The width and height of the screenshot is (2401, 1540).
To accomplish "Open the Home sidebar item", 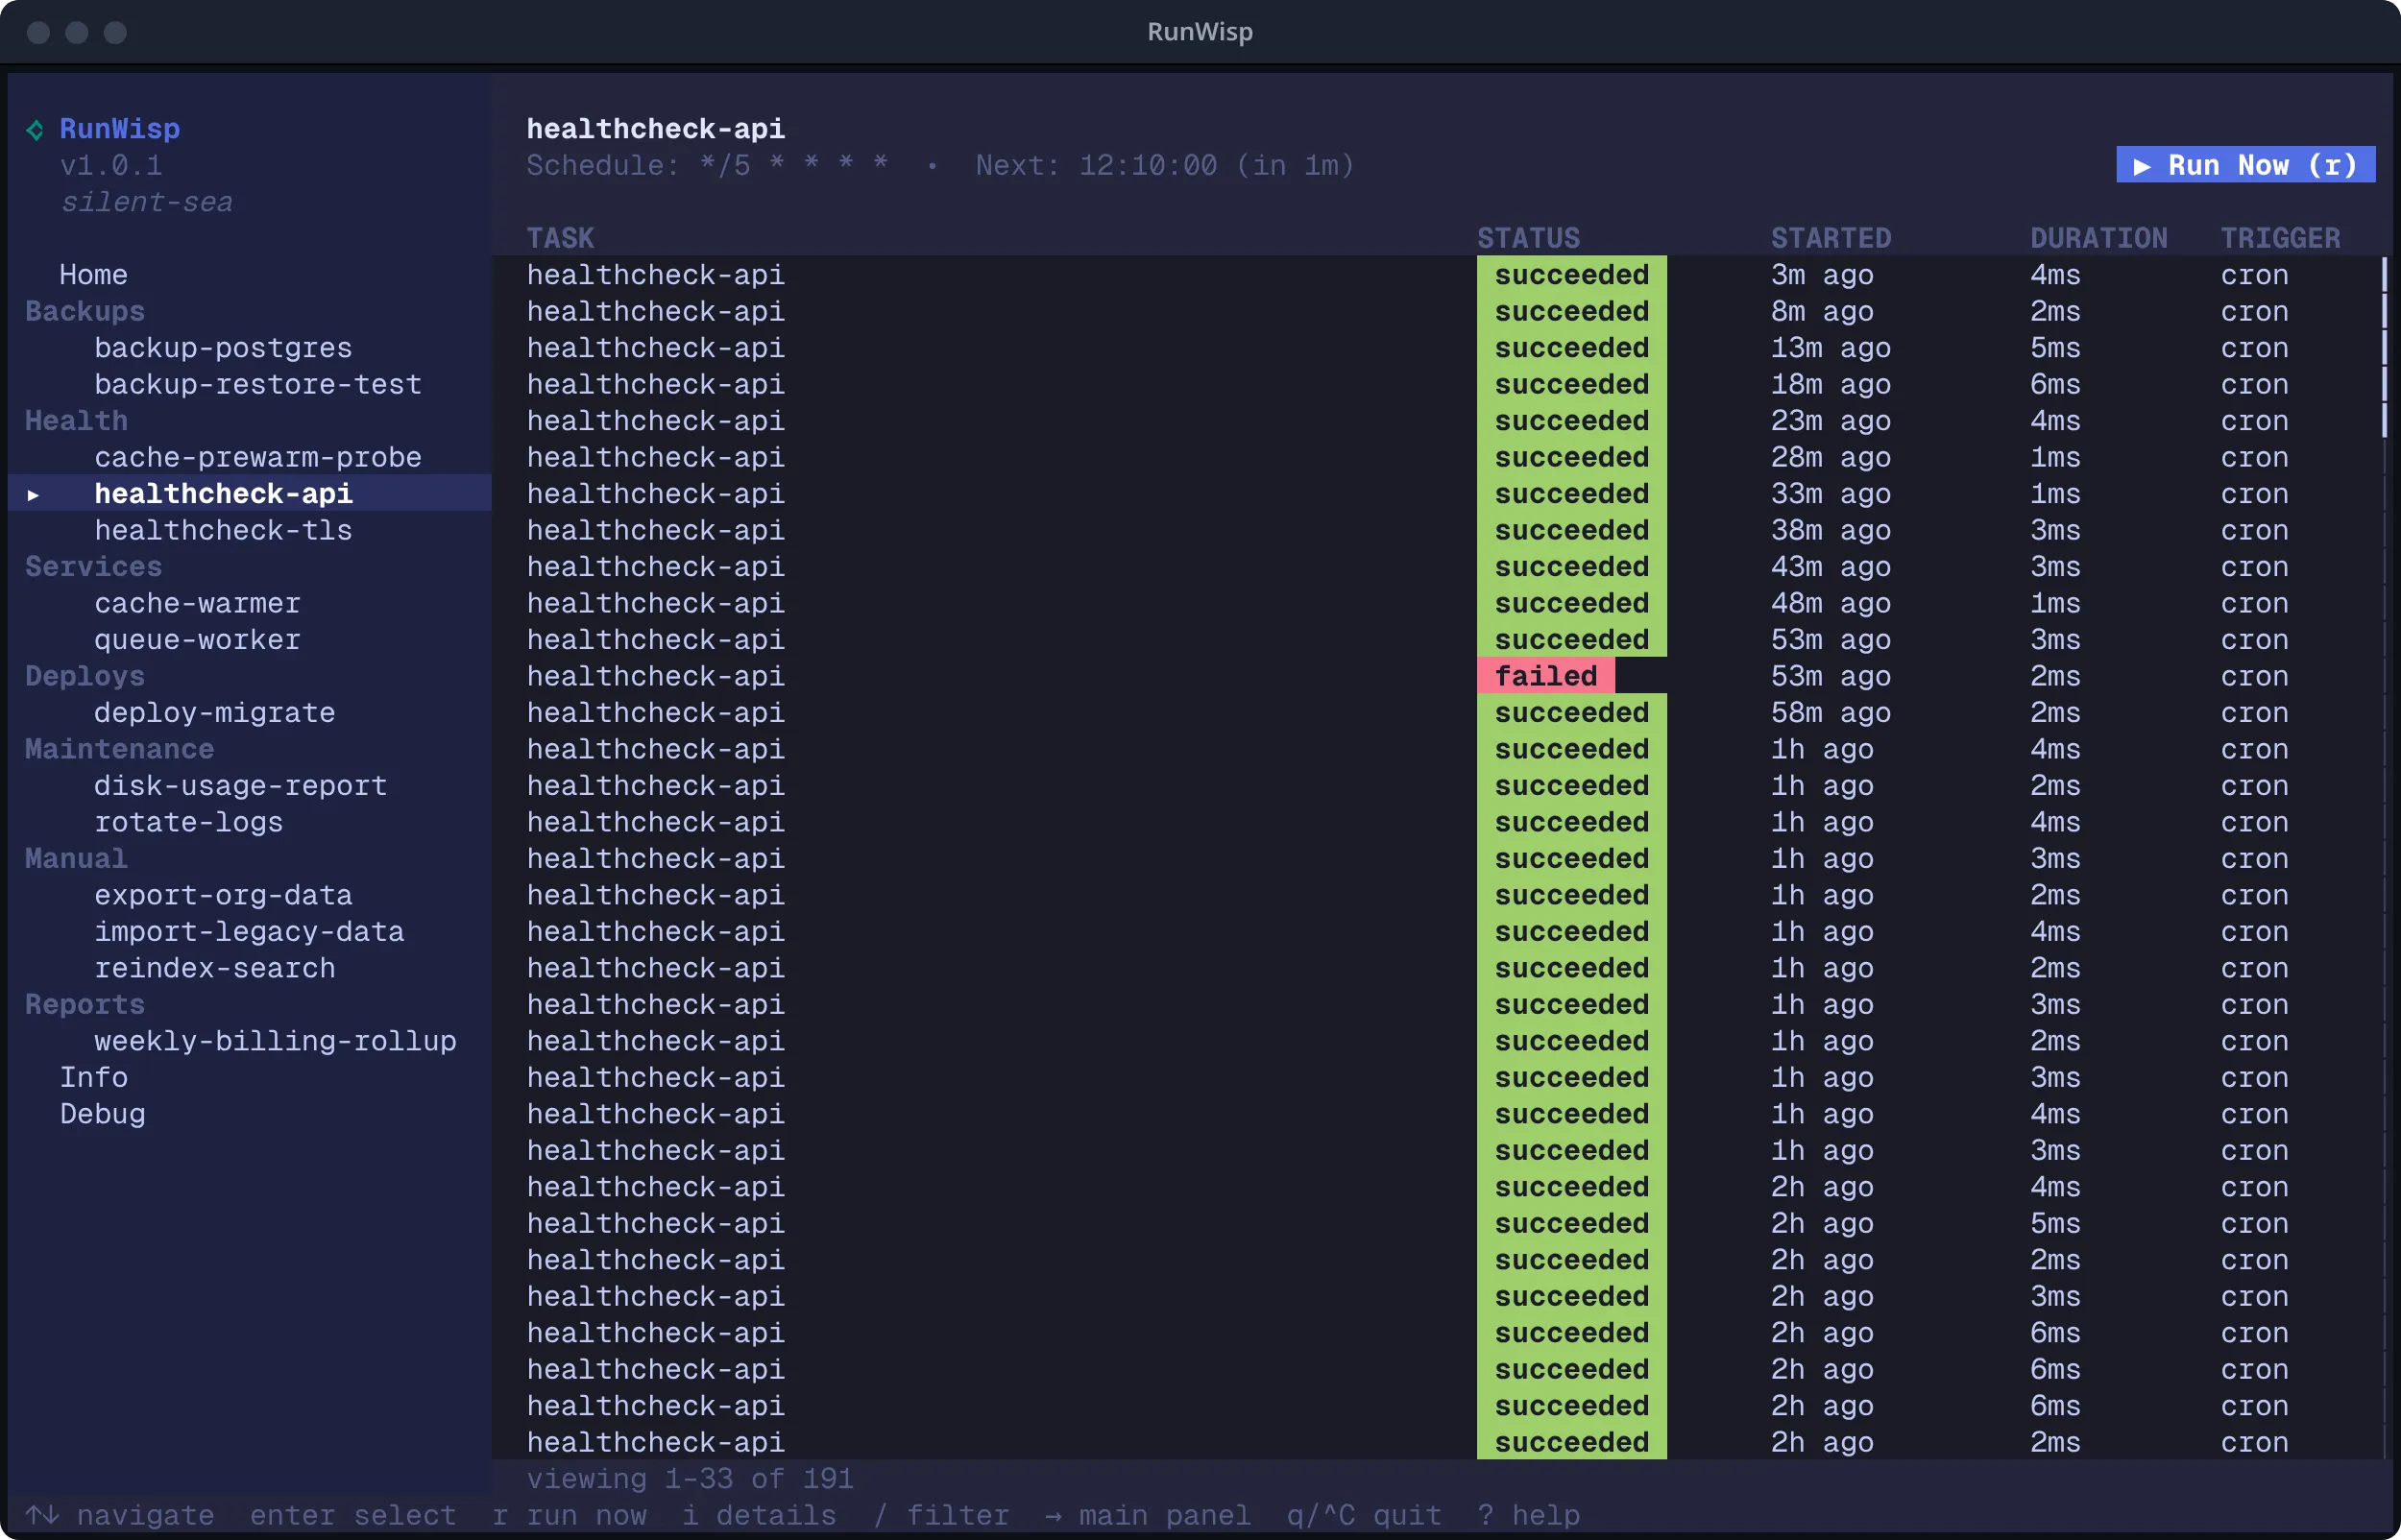I will point(93,275).
